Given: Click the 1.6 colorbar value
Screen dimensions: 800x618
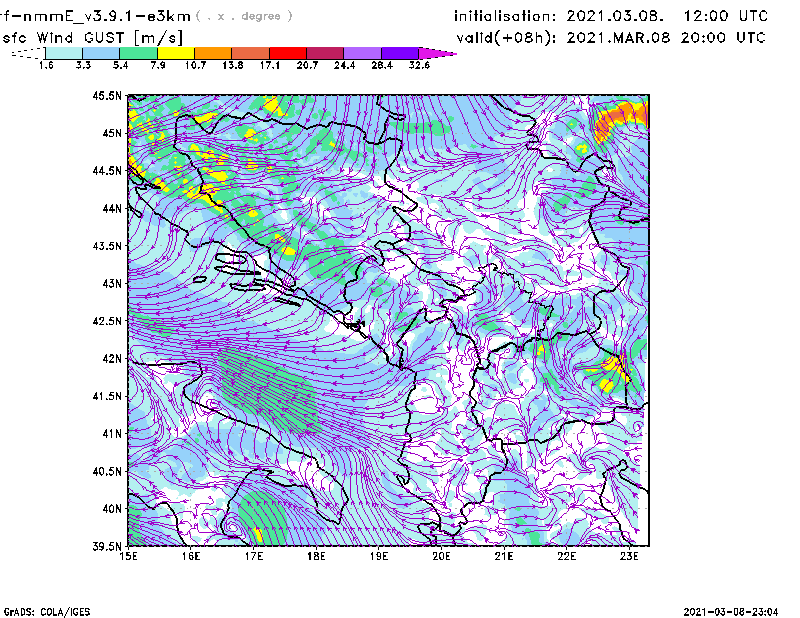Looking at the screenshot, I should (x=46, y=65).
